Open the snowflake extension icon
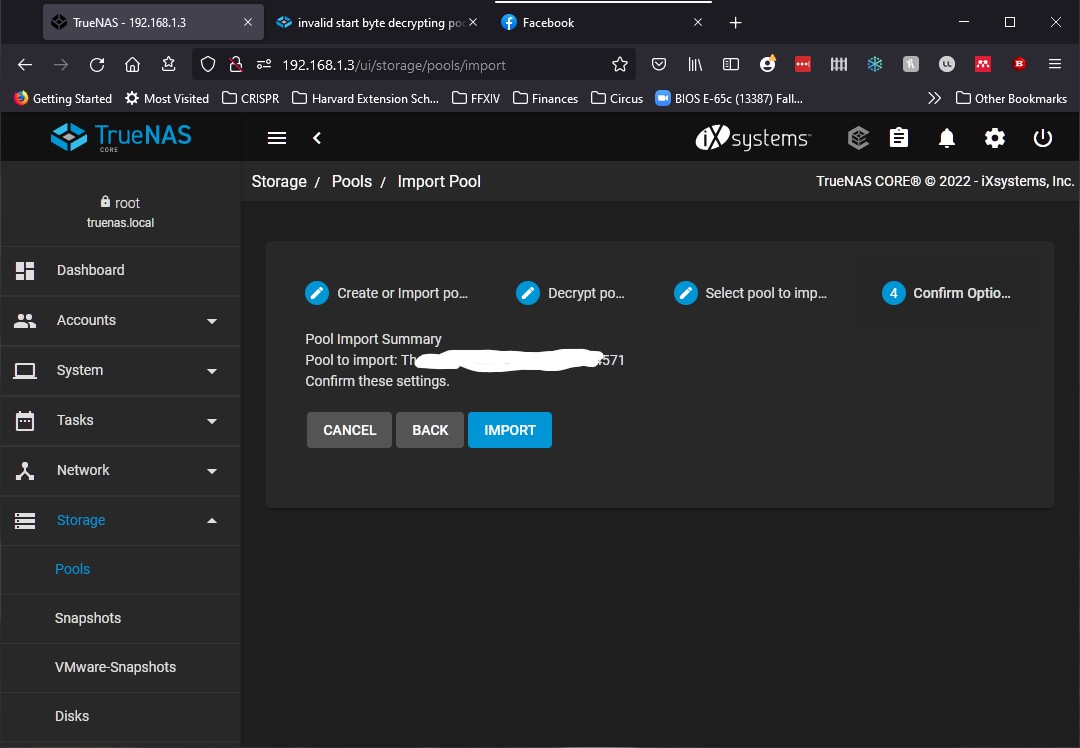 pyautogui.click(x=875, y=65)
